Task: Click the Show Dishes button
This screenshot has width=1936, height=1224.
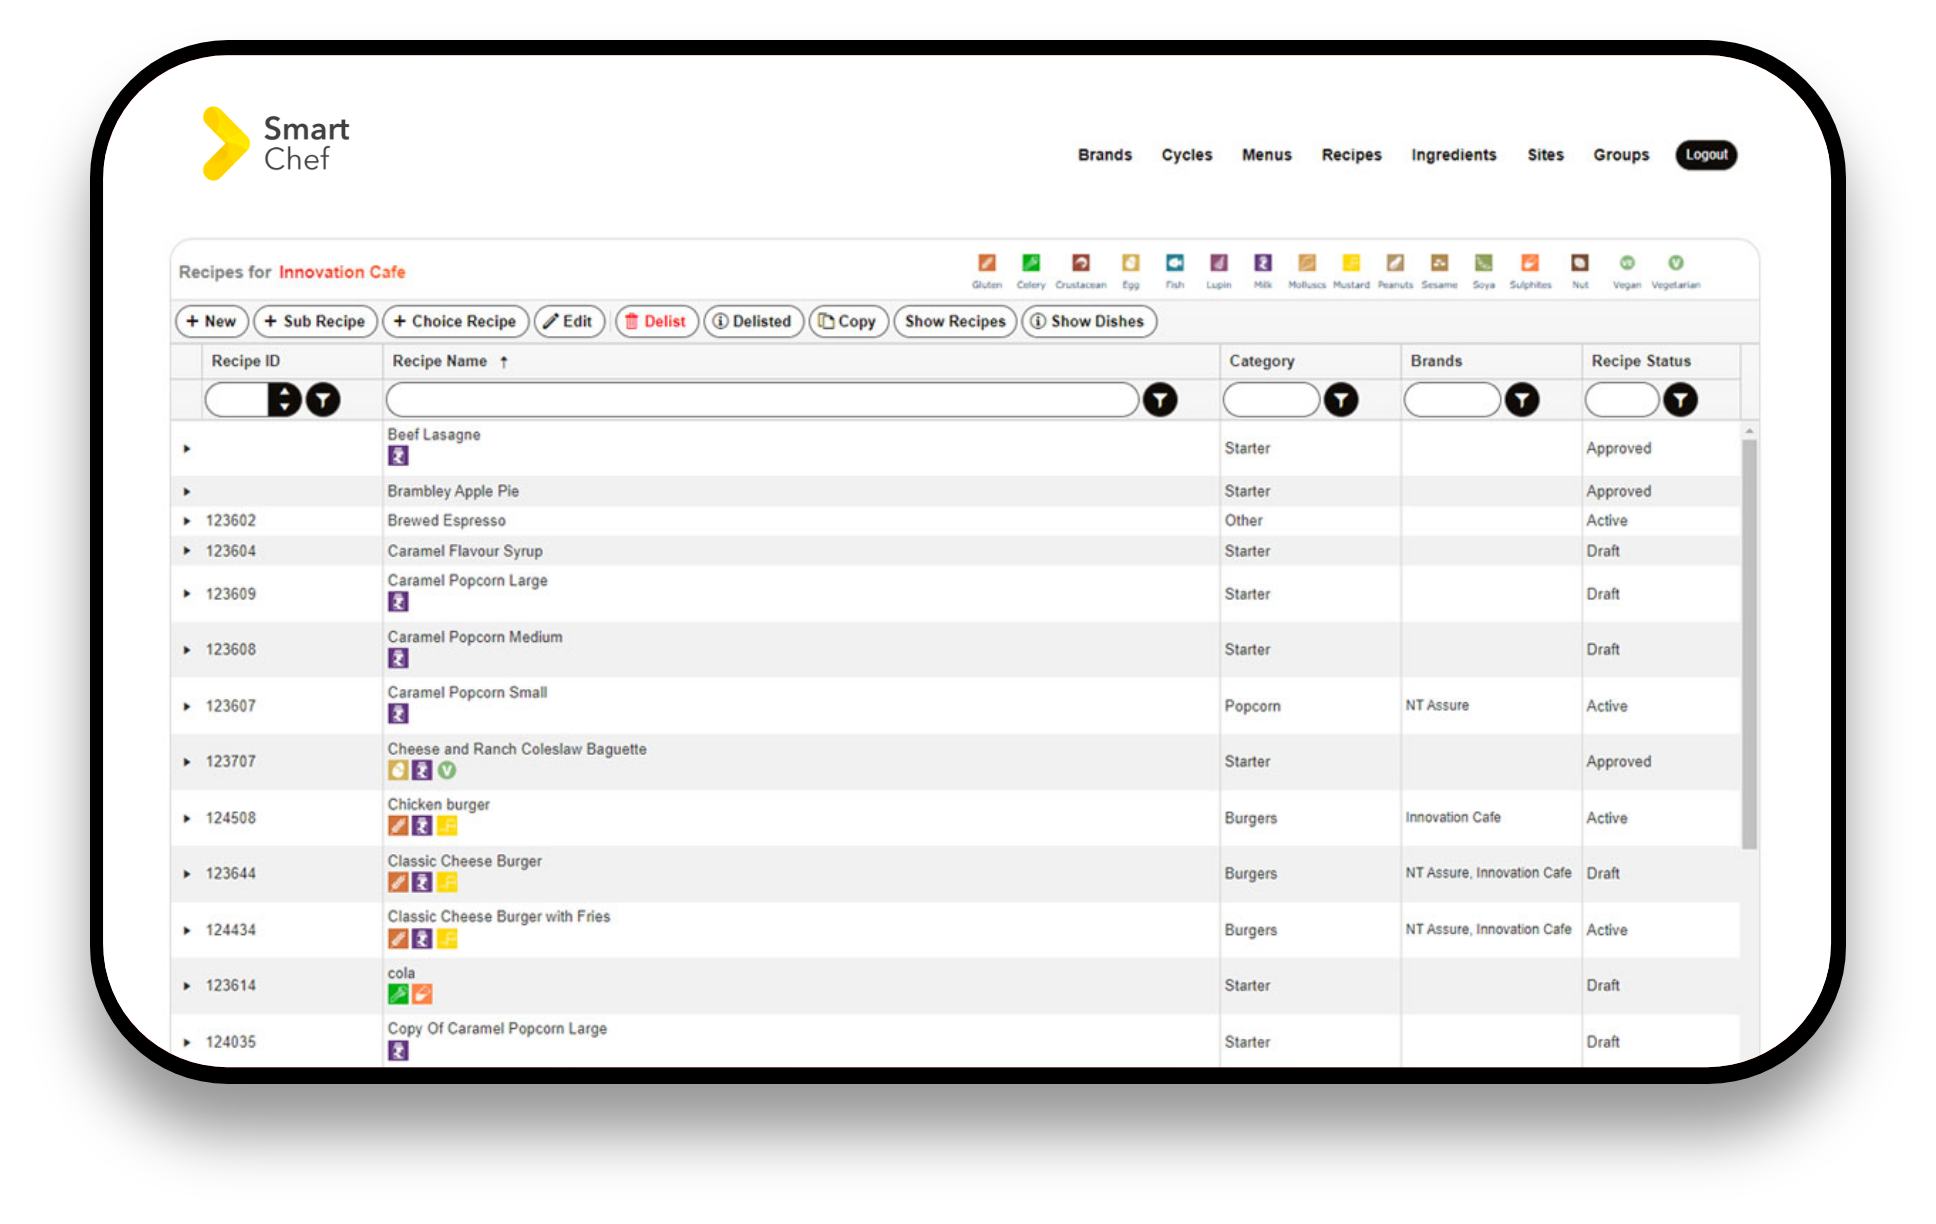Action: [x=1089, y=321]
